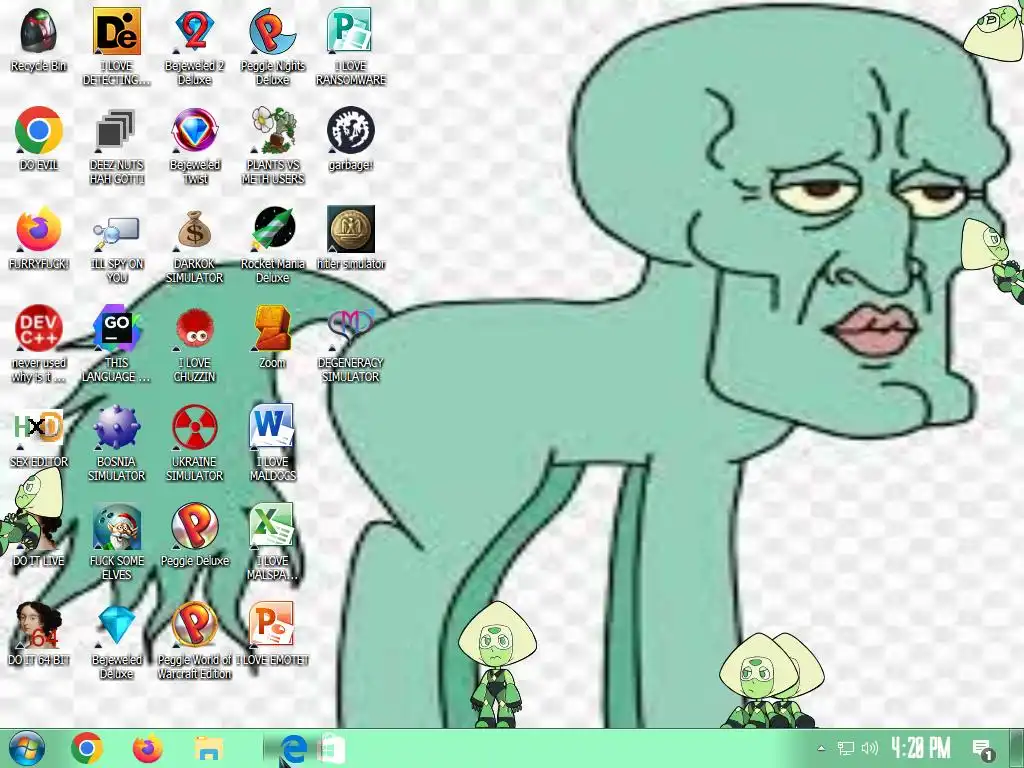Open Firefox from the taskbar
Image resolution: width=1024 pixels, height=768 pixels.
[148, 748]
